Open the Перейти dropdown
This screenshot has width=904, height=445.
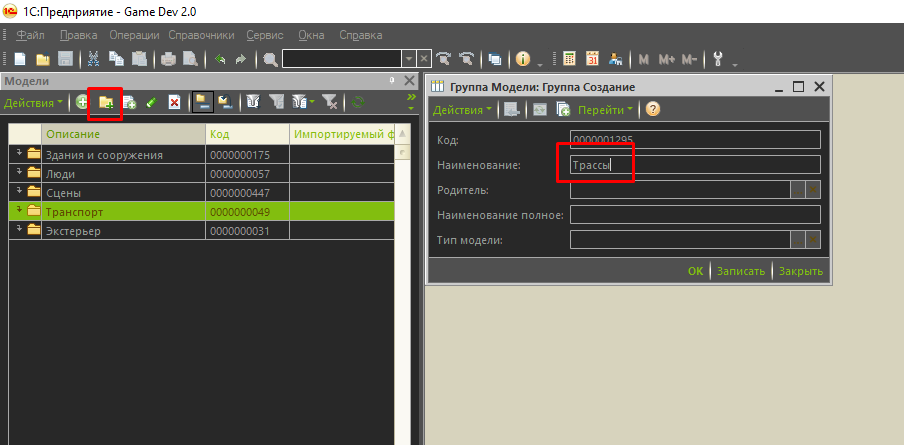pyautogui.click(x=605, y=110)
